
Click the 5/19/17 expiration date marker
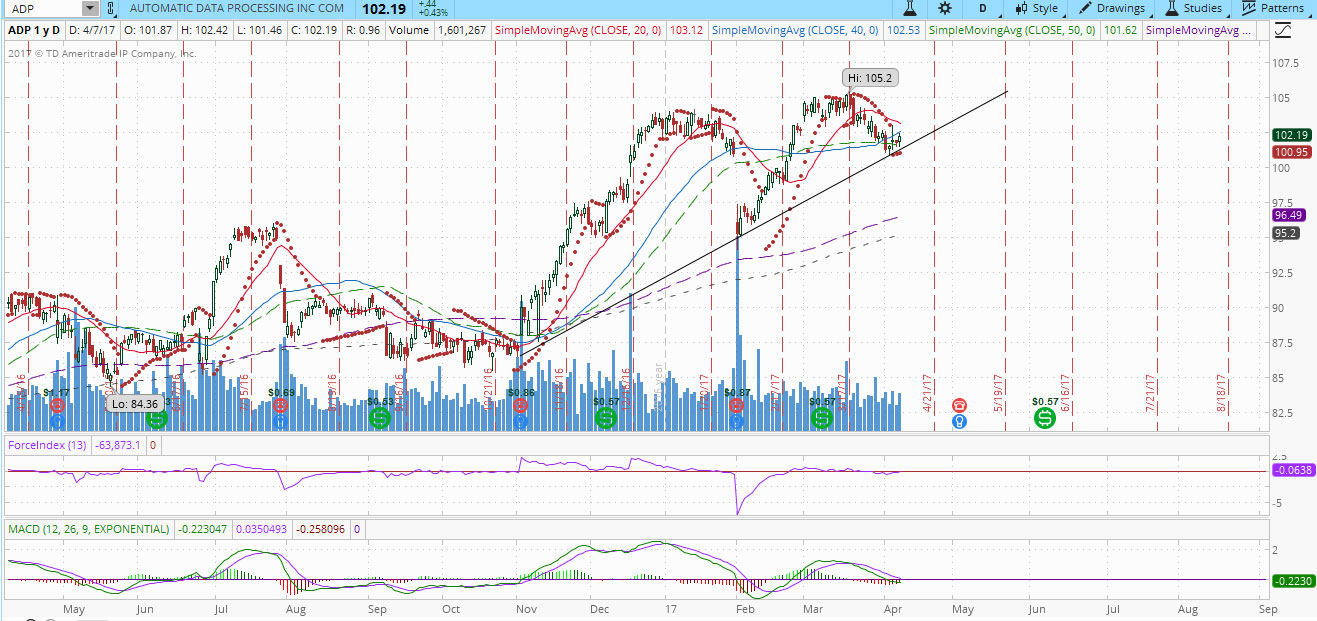[998, 393]
